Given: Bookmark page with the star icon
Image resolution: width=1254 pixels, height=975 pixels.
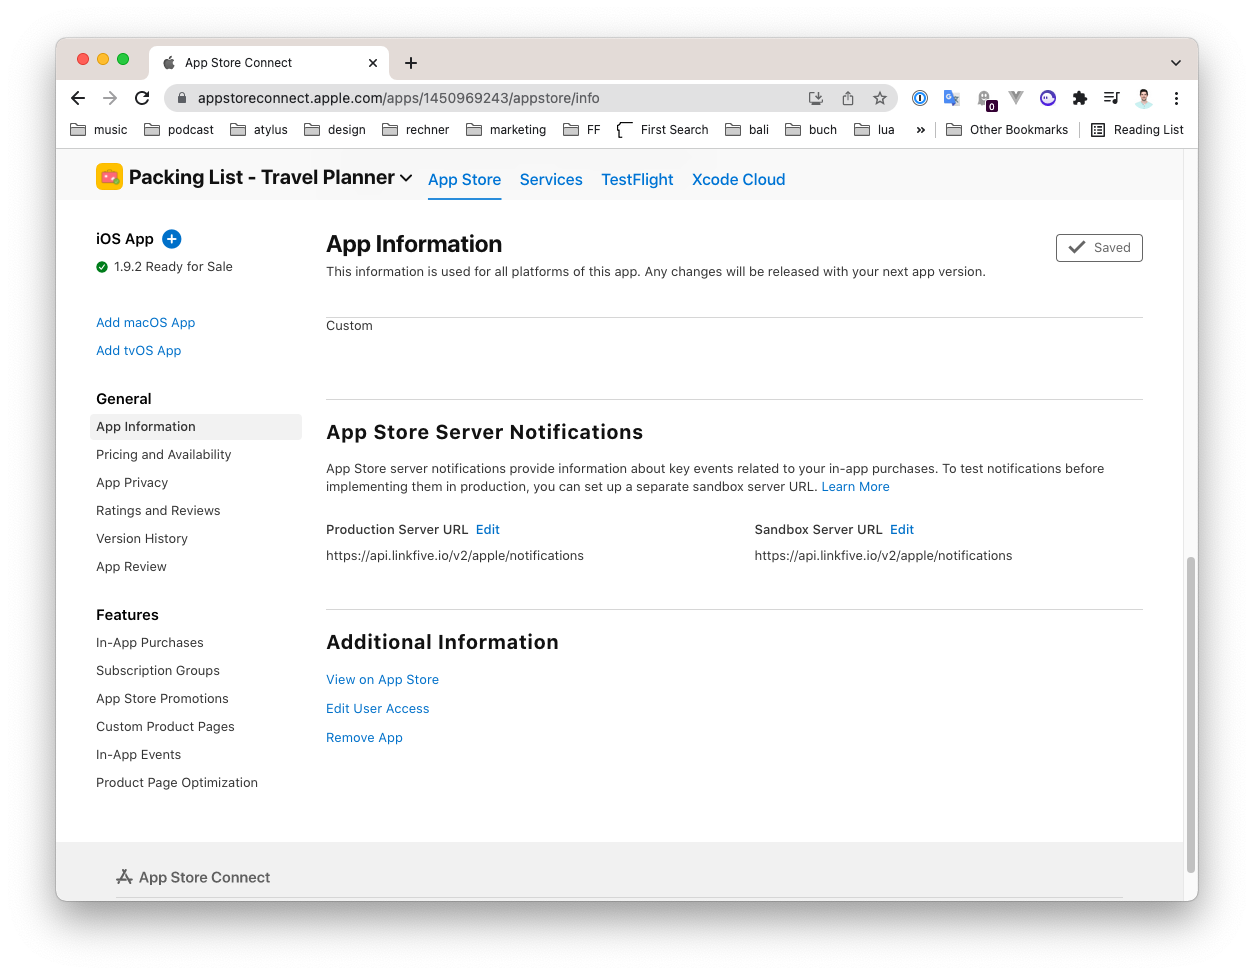Looking at the screenshot, I should pos(880,98).
